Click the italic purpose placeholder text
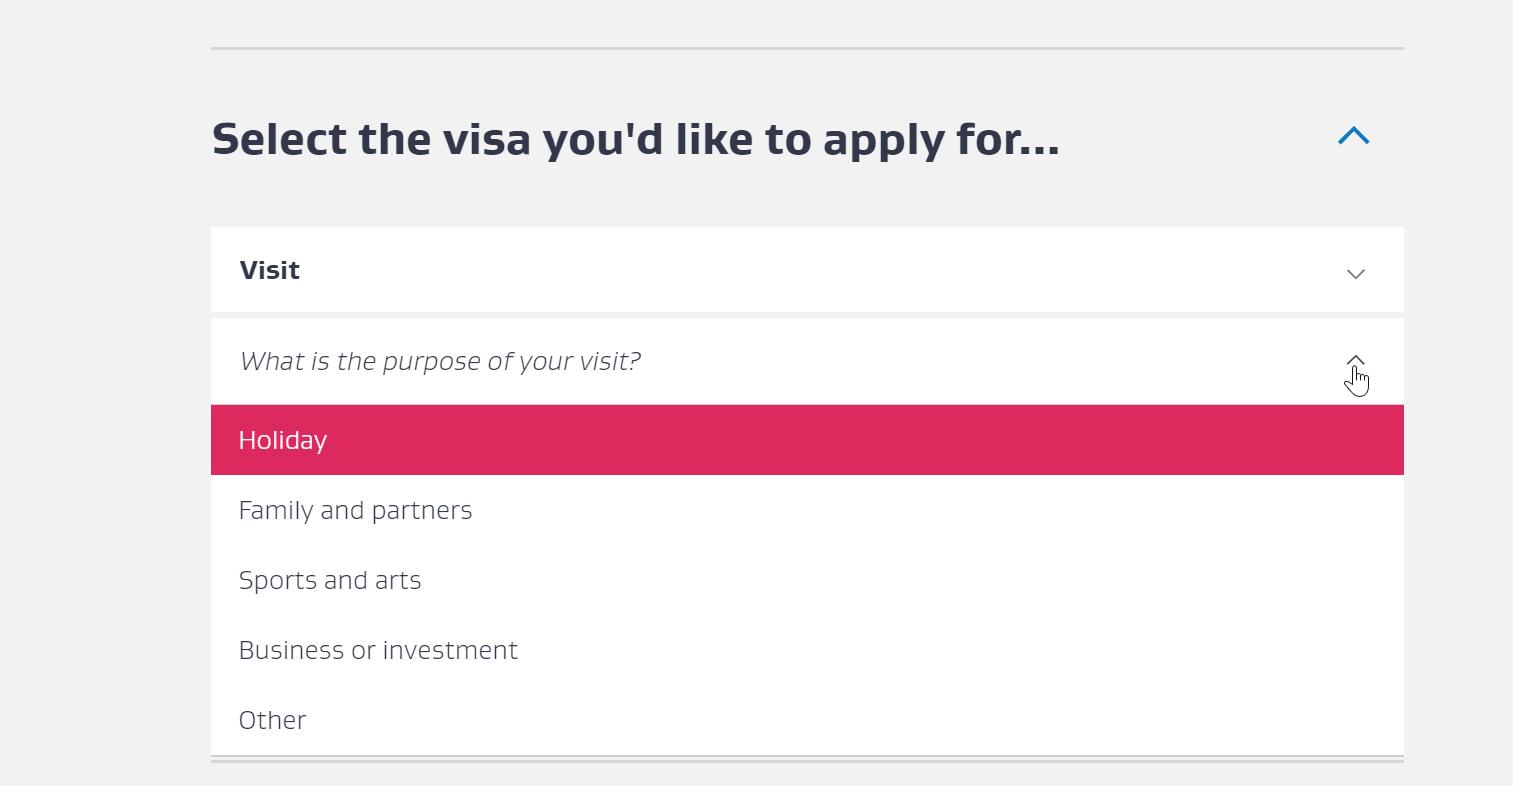The image size is (1513, 786). 440,361
